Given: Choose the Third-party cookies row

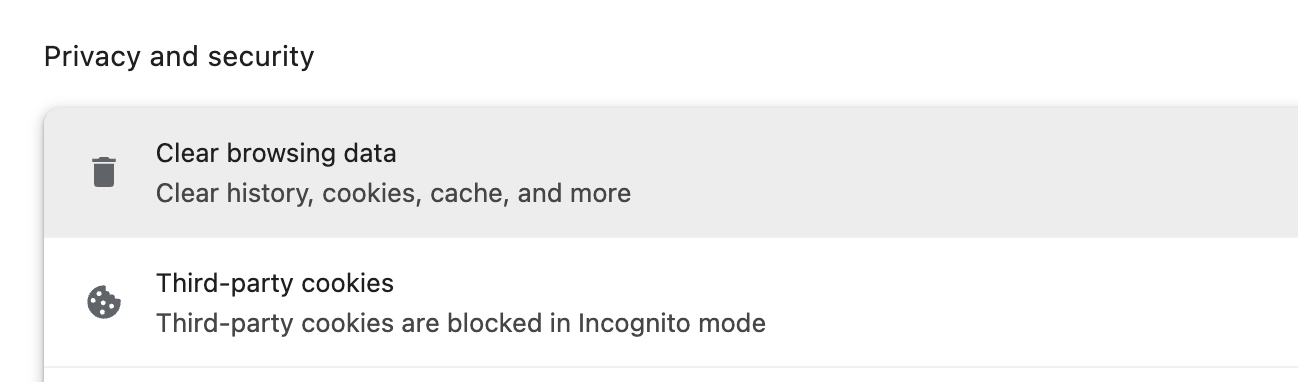Looking at the screenshot, I should (671, 303).
